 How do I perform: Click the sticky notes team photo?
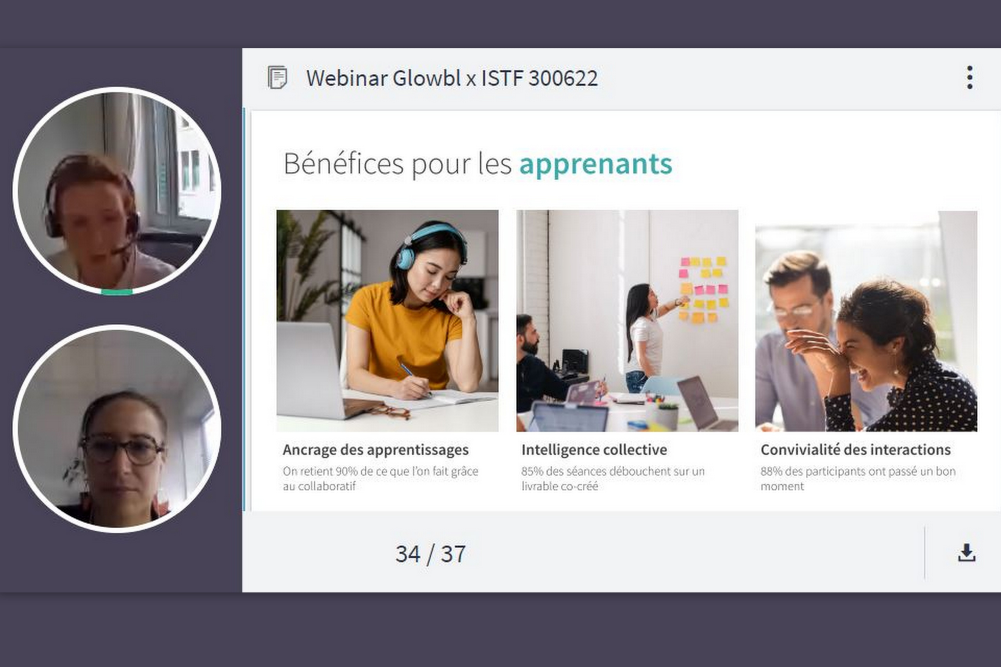coord(627,320)
